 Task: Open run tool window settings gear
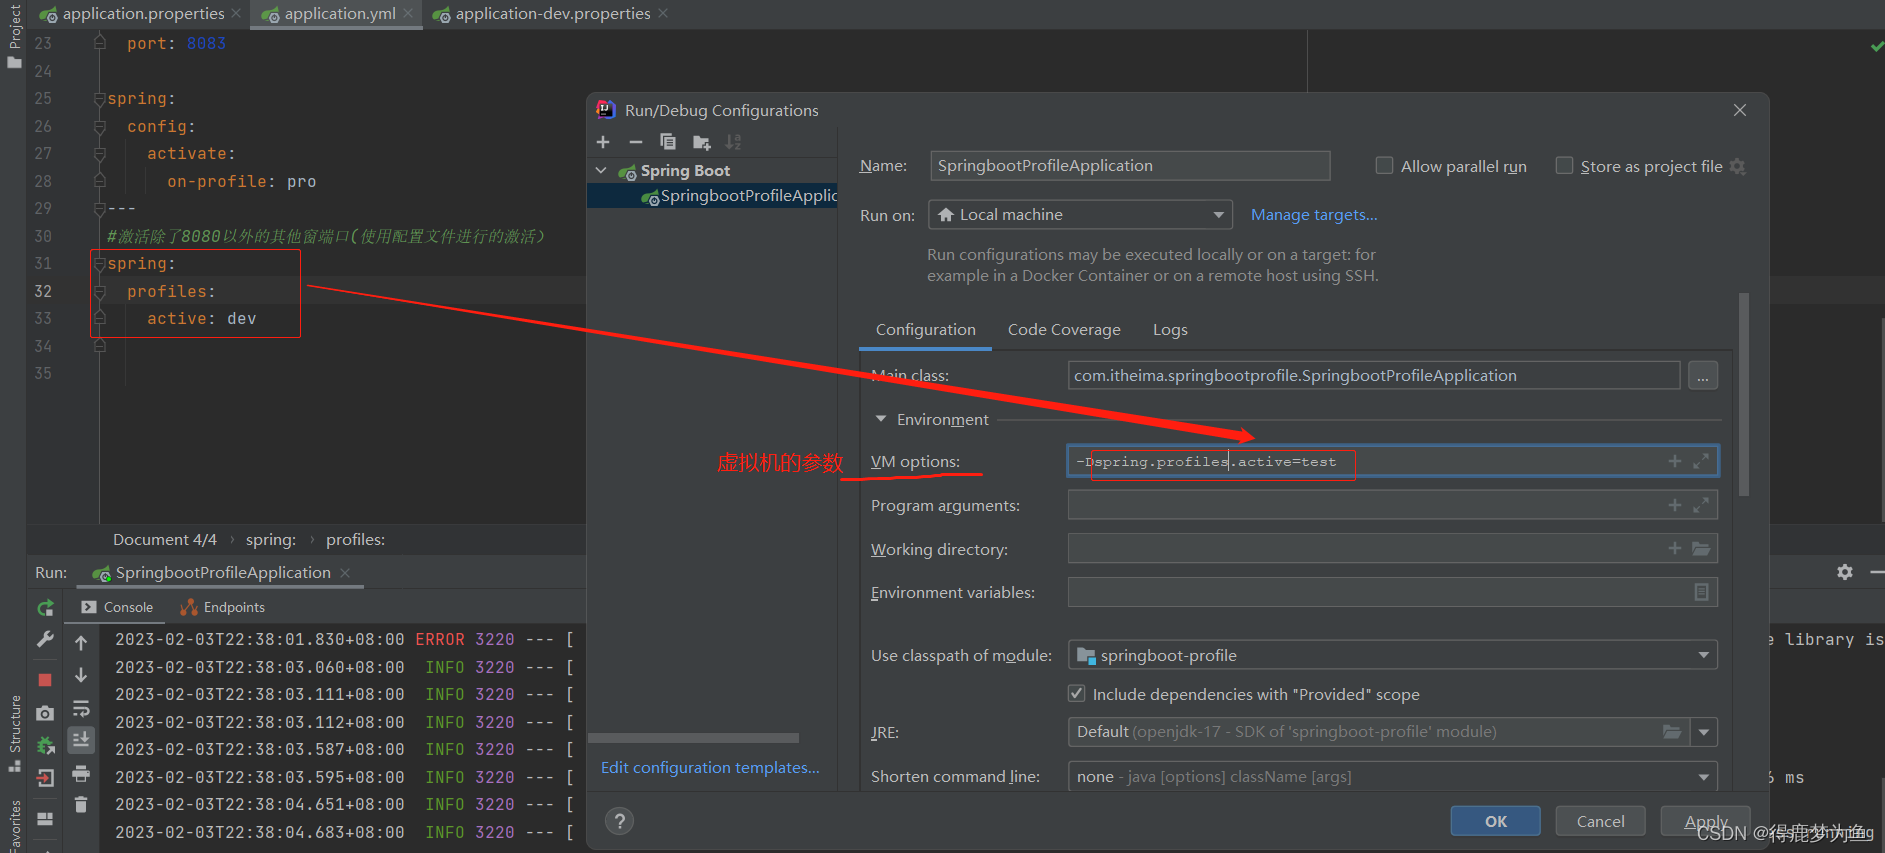[1845, 572]
